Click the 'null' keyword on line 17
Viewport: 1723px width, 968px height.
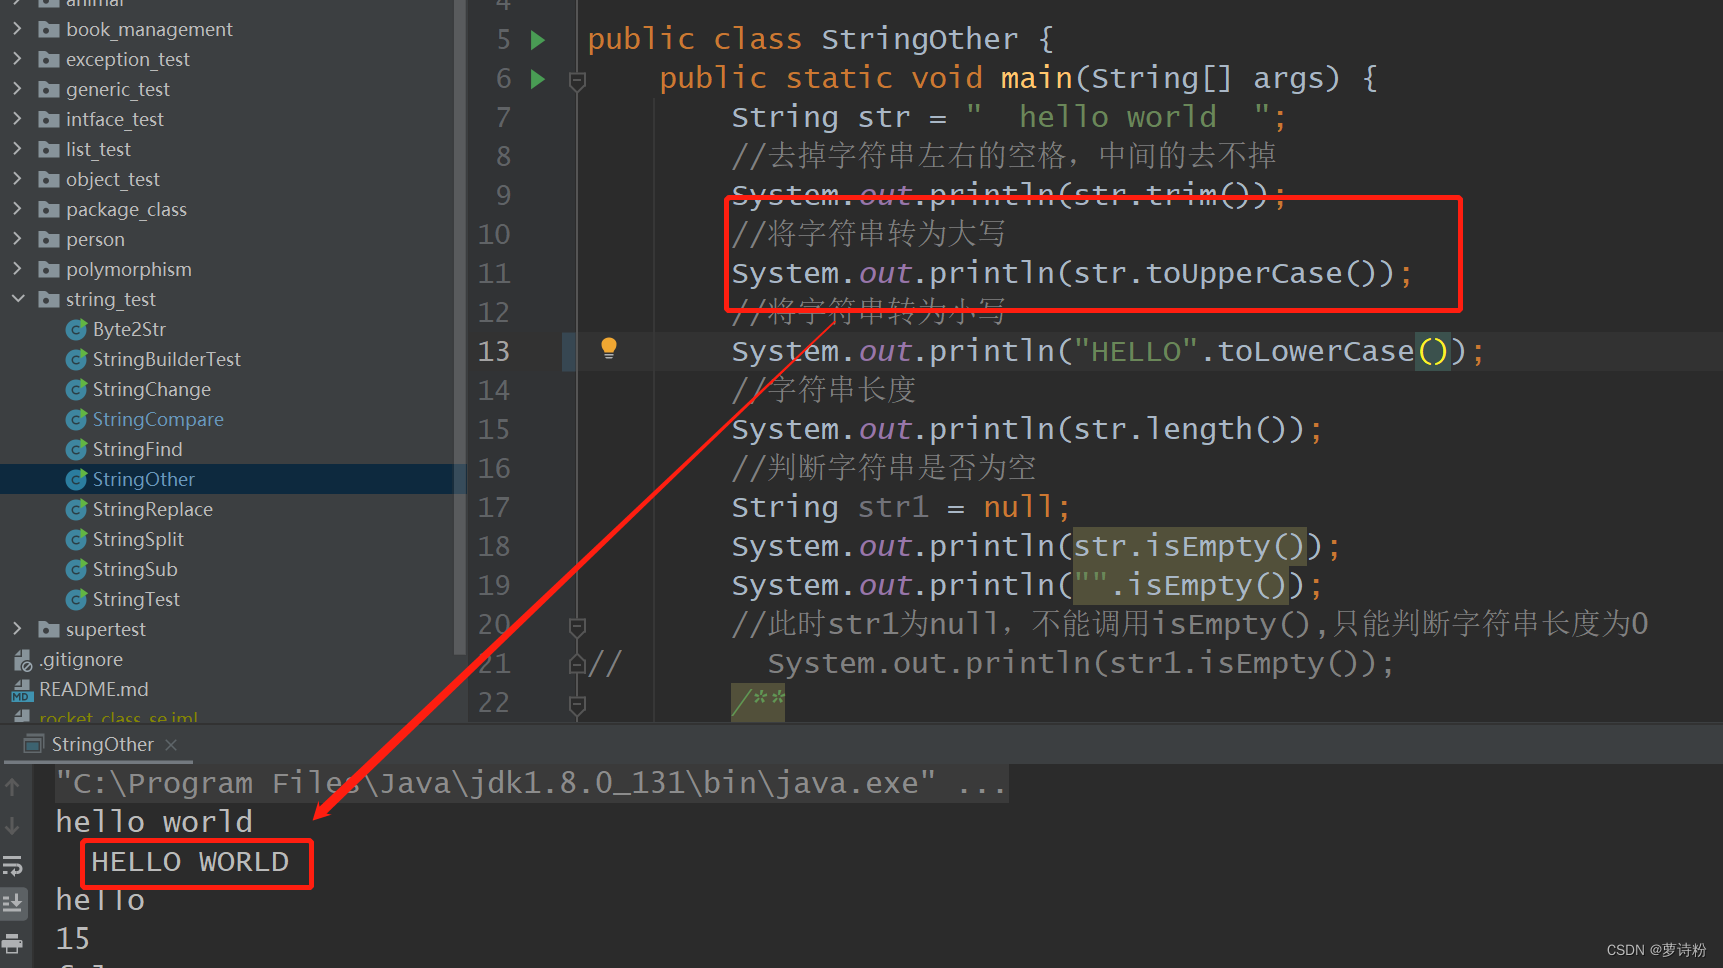coord(1018,507)
